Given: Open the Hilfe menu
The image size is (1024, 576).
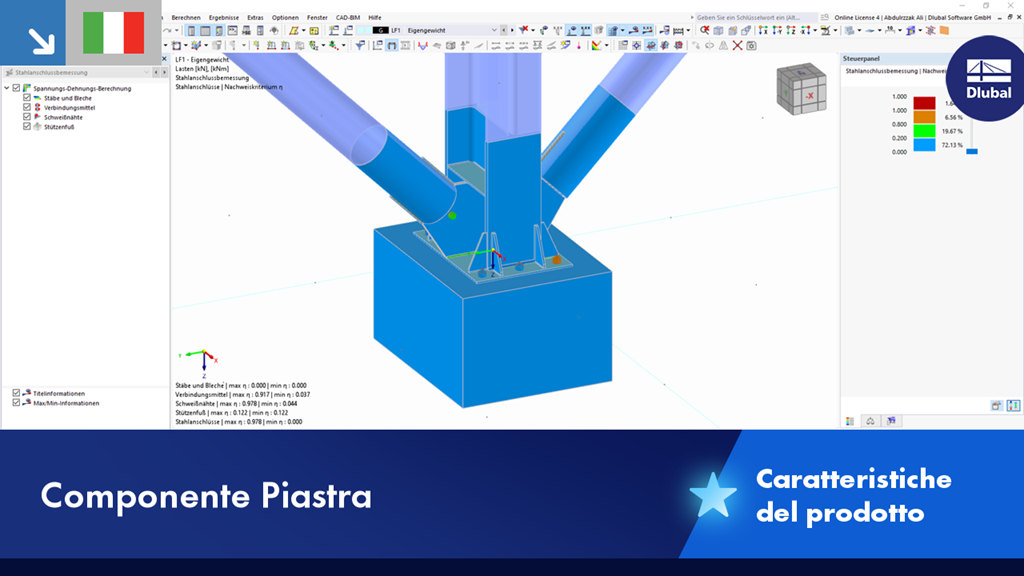Looking at the screenshot, I should click(375, 18).
